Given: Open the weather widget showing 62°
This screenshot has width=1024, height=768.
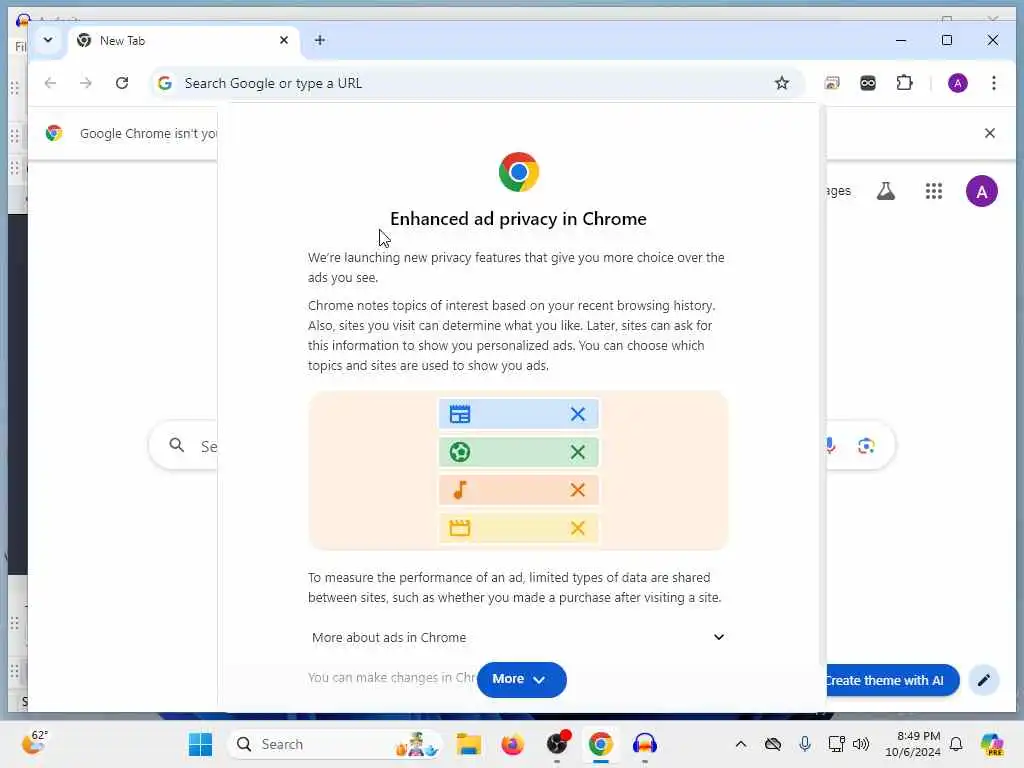Looking at the screenshot, I should [35, 743].
